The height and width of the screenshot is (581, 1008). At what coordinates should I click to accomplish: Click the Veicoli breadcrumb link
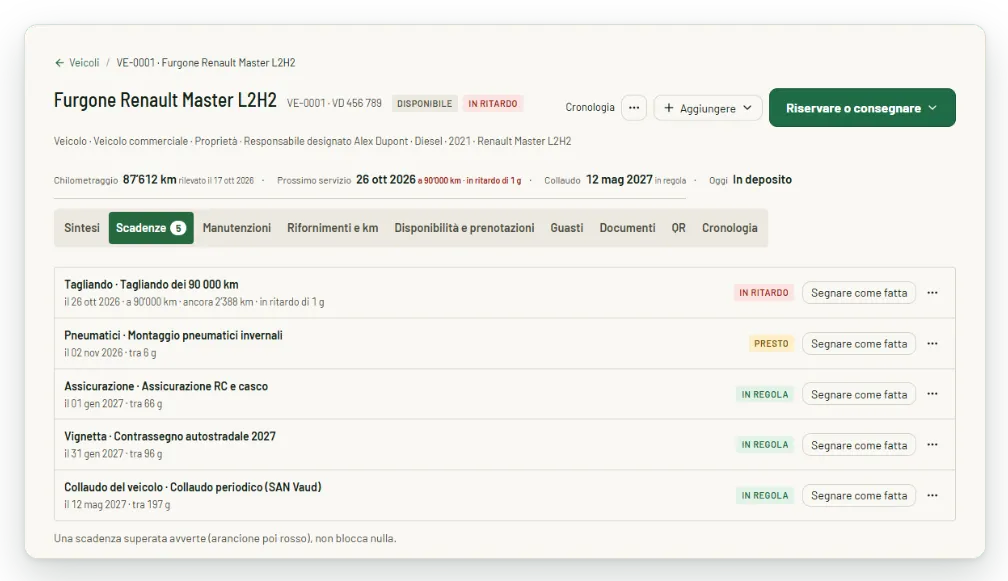coord(84,63)
